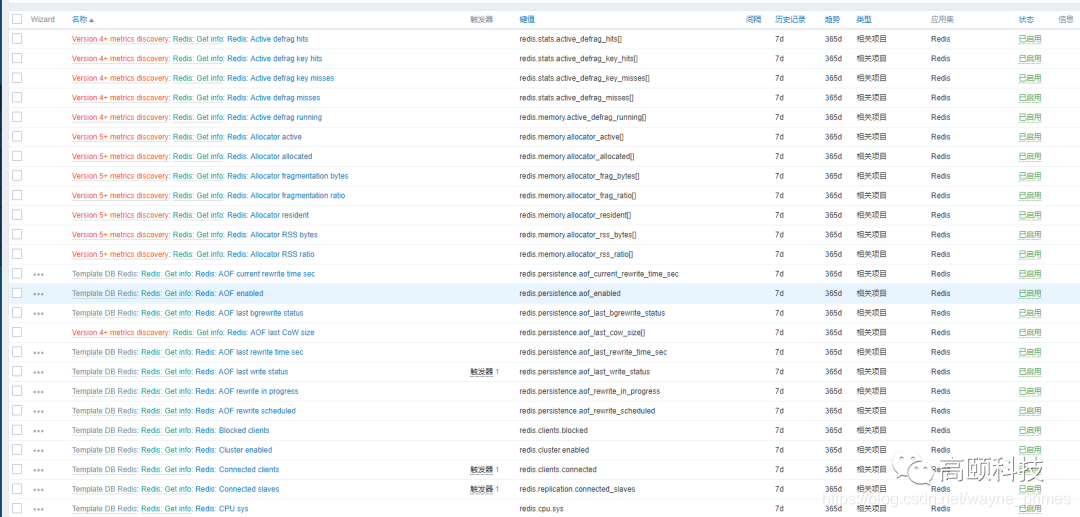Open Redis: Active defrag running item
Screen dimensions: 1080x517
[274, 117]
